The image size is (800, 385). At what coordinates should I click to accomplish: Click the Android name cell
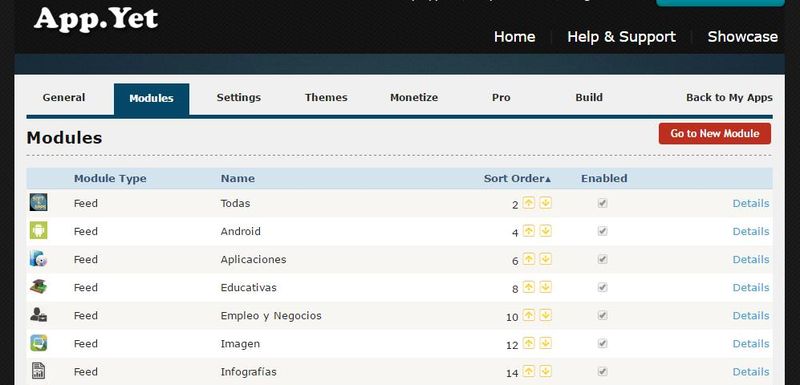240,231
